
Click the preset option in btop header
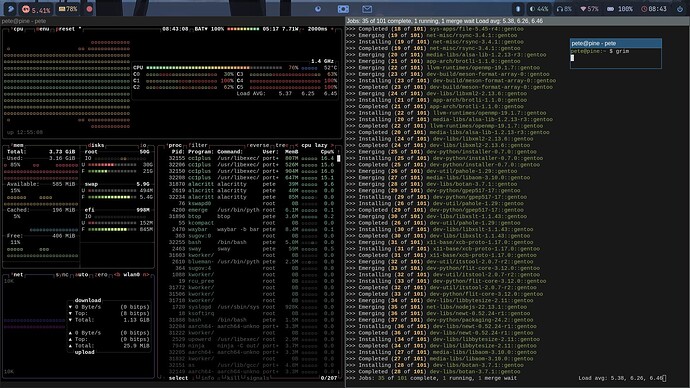point(66,29)
